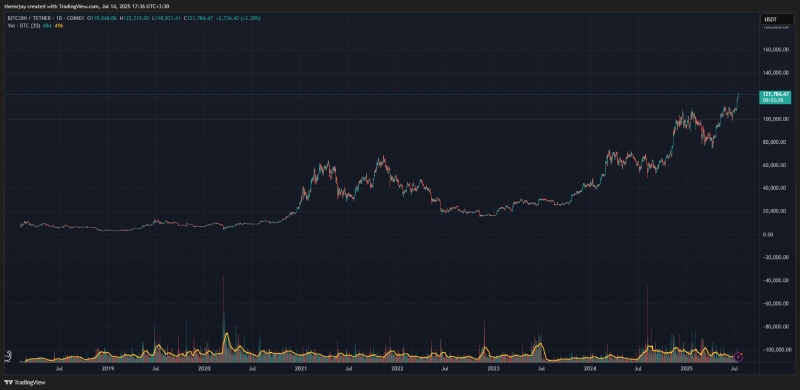This screenshot has height=390, width=800.
Task: Click the low value beginning with L118
Action: tap(166, 18)
